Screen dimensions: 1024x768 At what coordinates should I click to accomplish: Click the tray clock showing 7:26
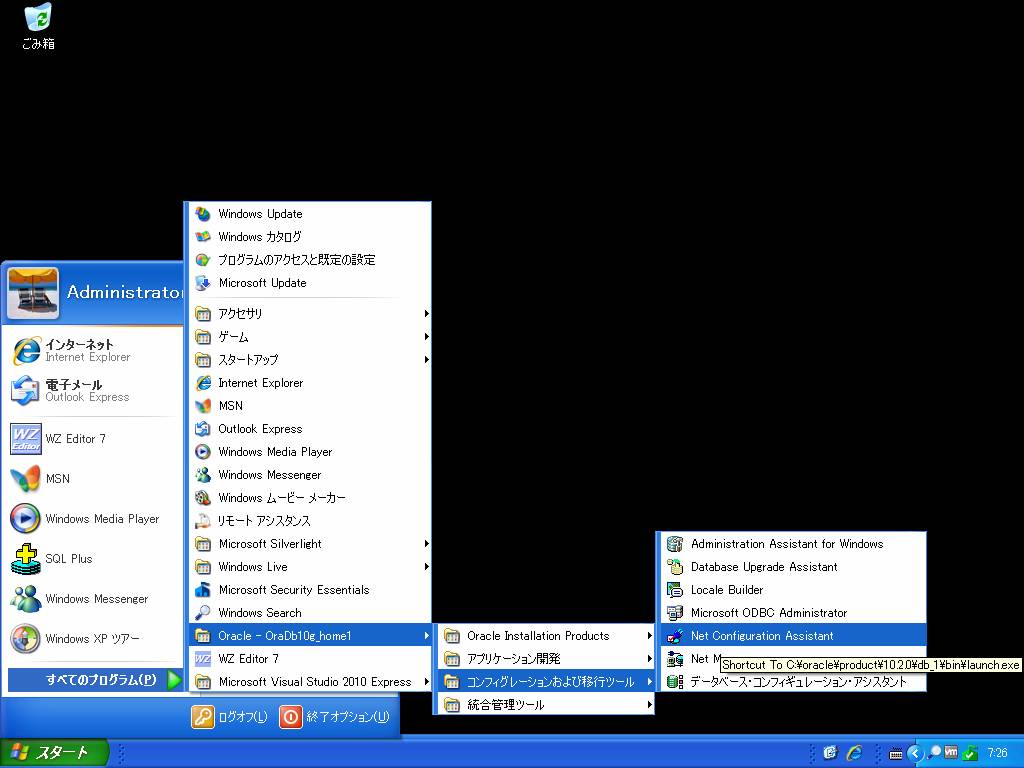coord(997,753)
